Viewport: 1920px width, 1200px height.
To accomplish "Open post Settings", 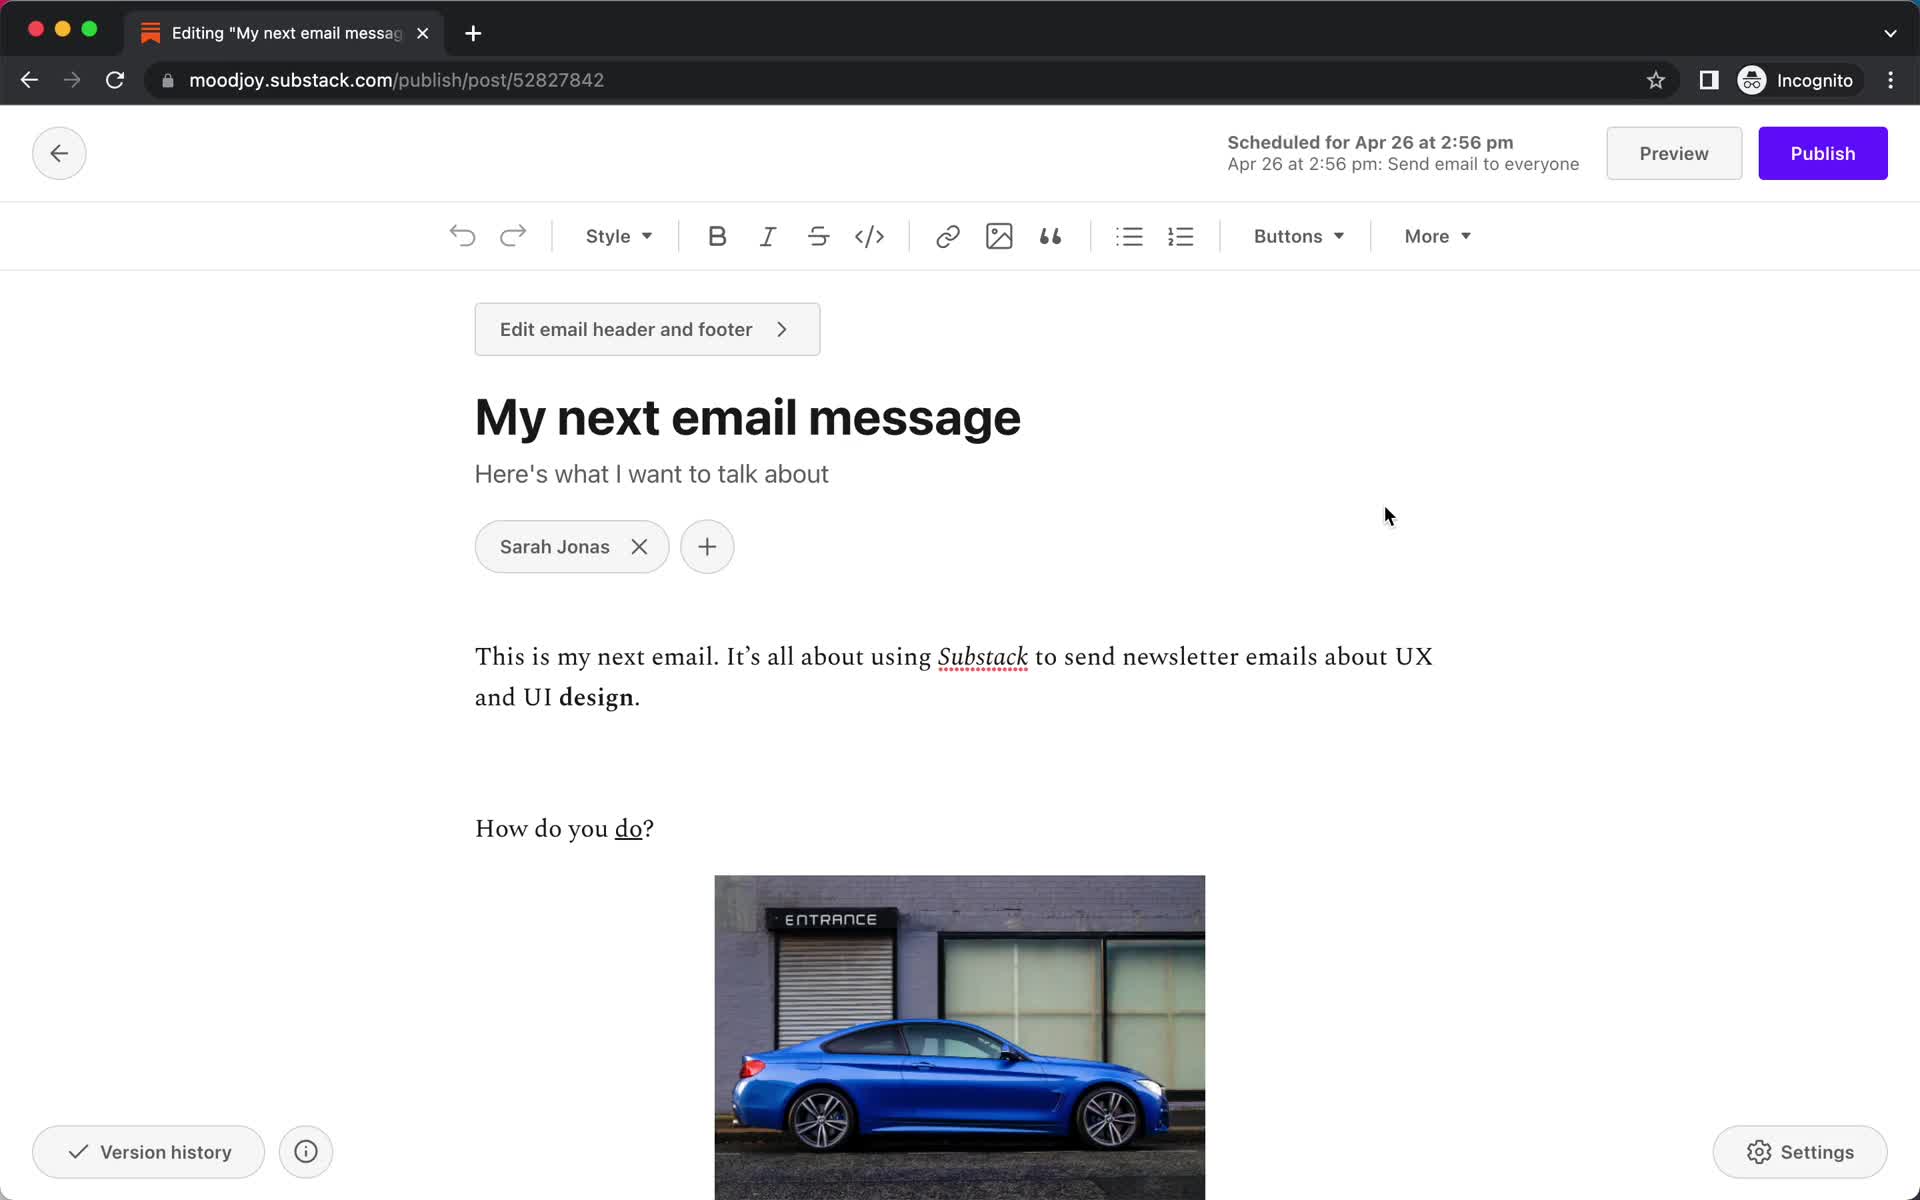I will [1800, 1152].
